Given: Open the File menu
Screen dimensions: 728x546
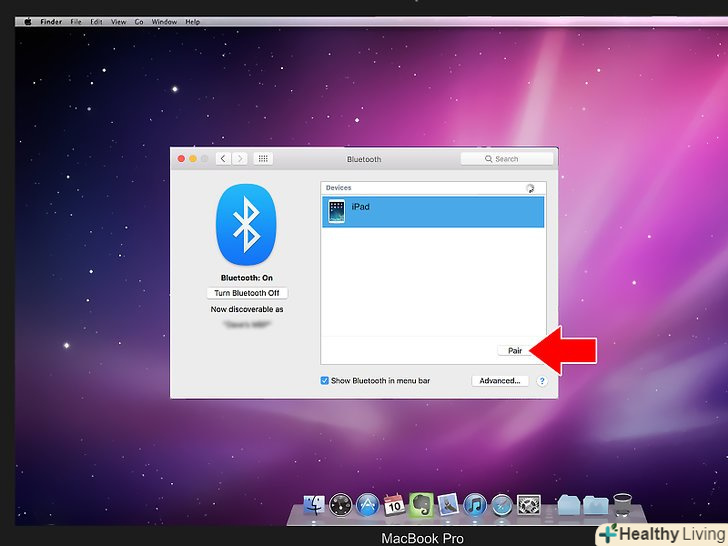Looking at the screenshot, I should click(x=76, y=22).
